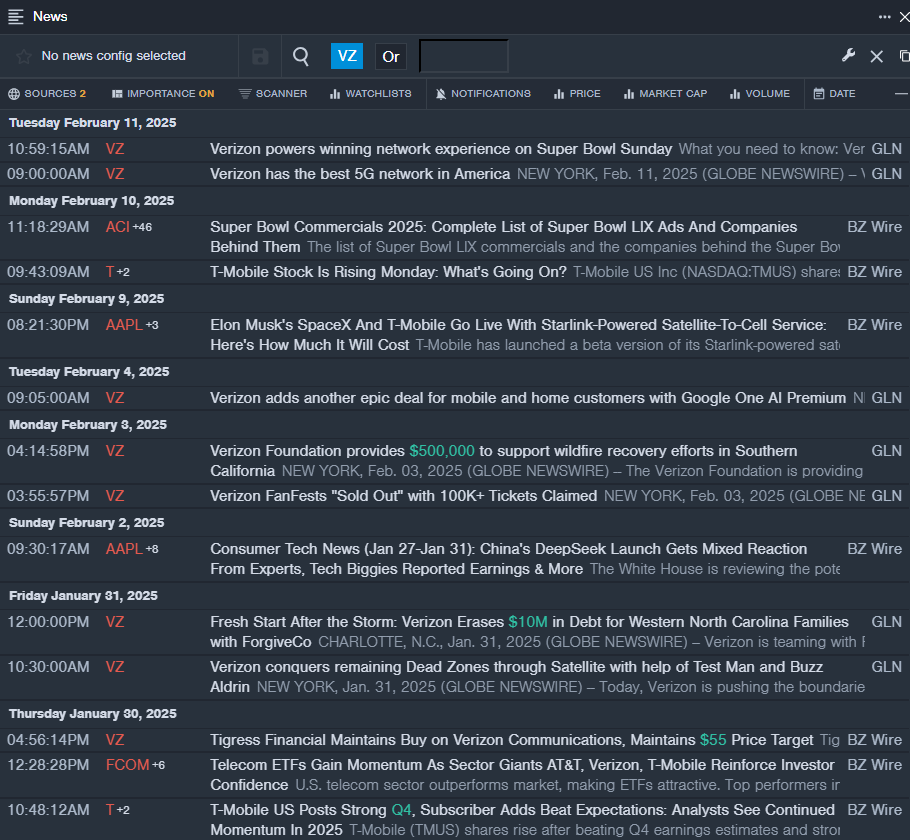The width and height of the screenshot is (910, 840).
Task: Click the FCOM ticker symbol
Action: click(128, 765)
